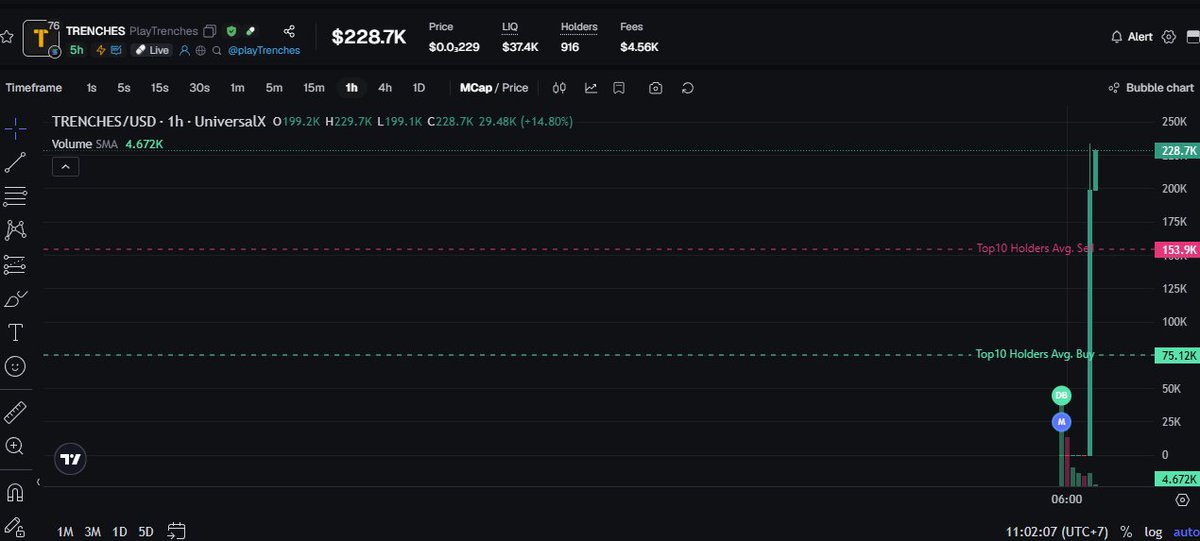1200x541 pixels.
Task: Star TRENCHES as a favorite
Action: tap(6, 37)
